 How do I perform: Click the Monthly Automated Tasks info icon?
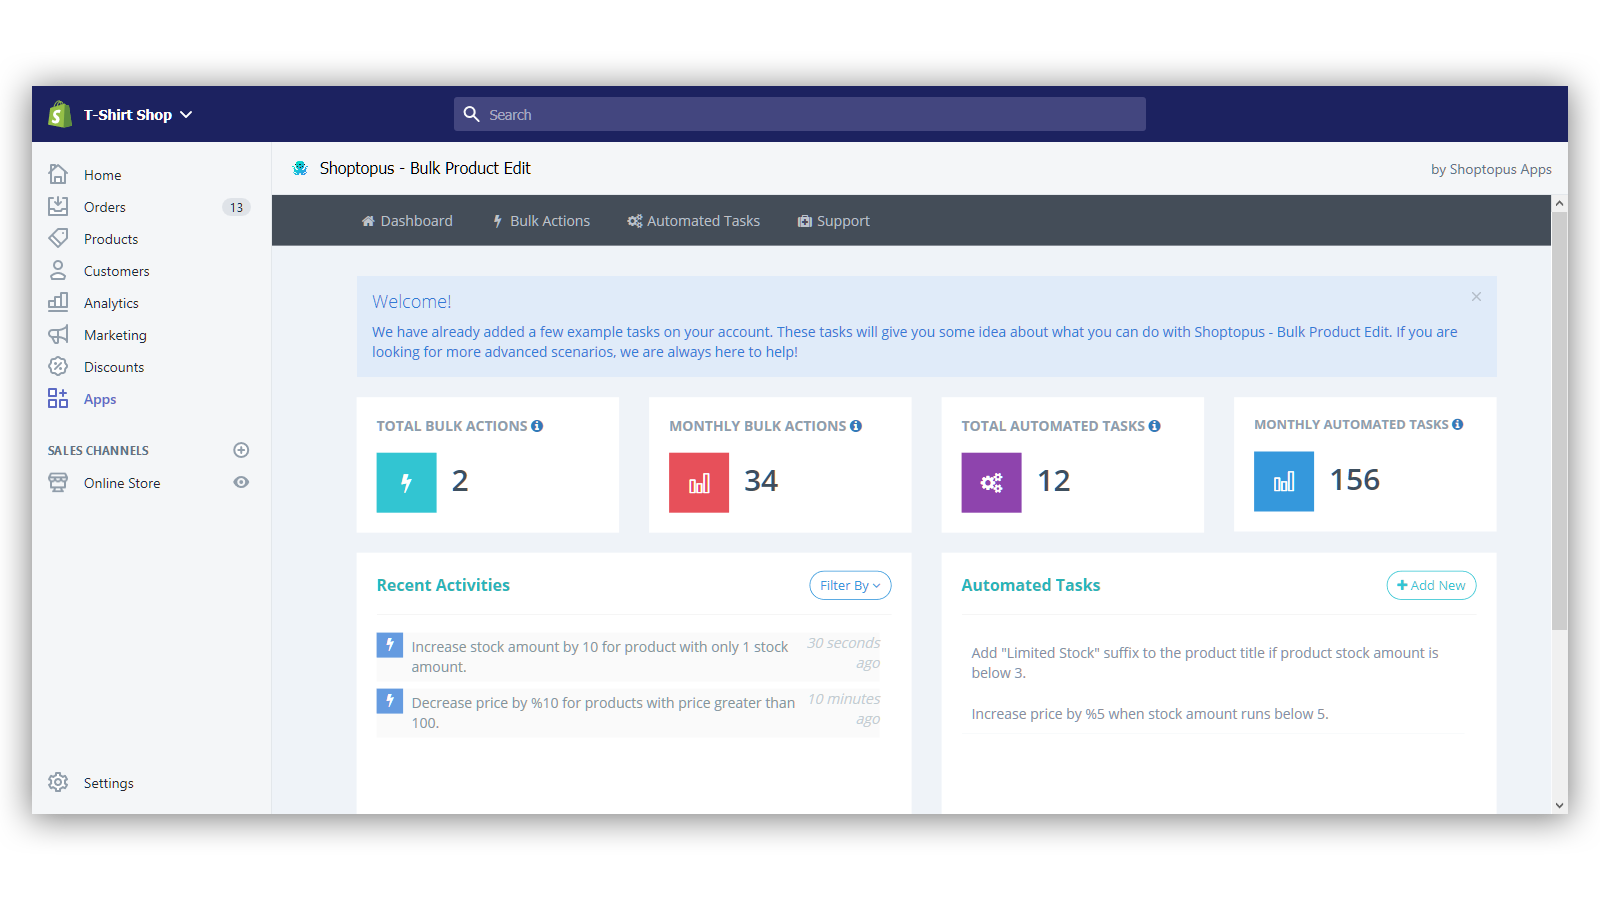(1458, 425)
